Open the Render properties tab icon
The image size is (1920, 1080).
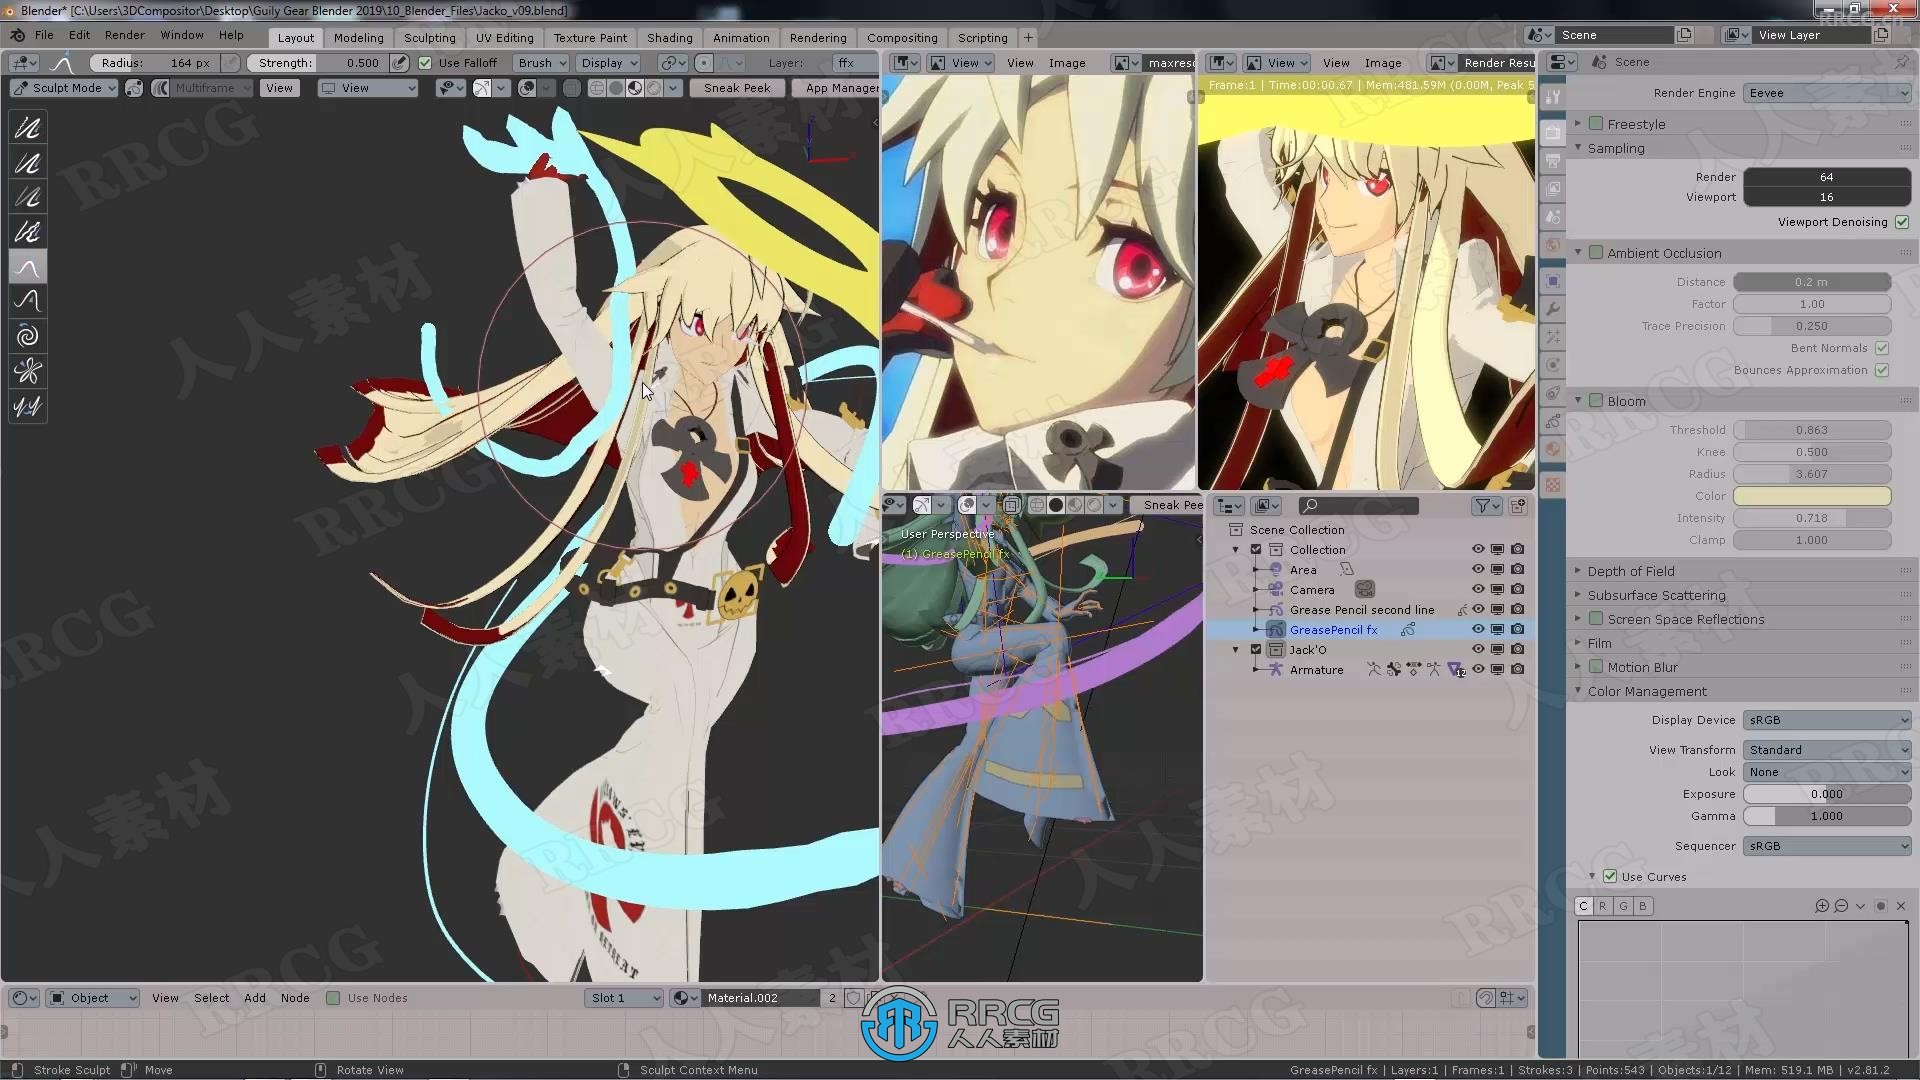pyautogui.click(x=1553, y=132)
